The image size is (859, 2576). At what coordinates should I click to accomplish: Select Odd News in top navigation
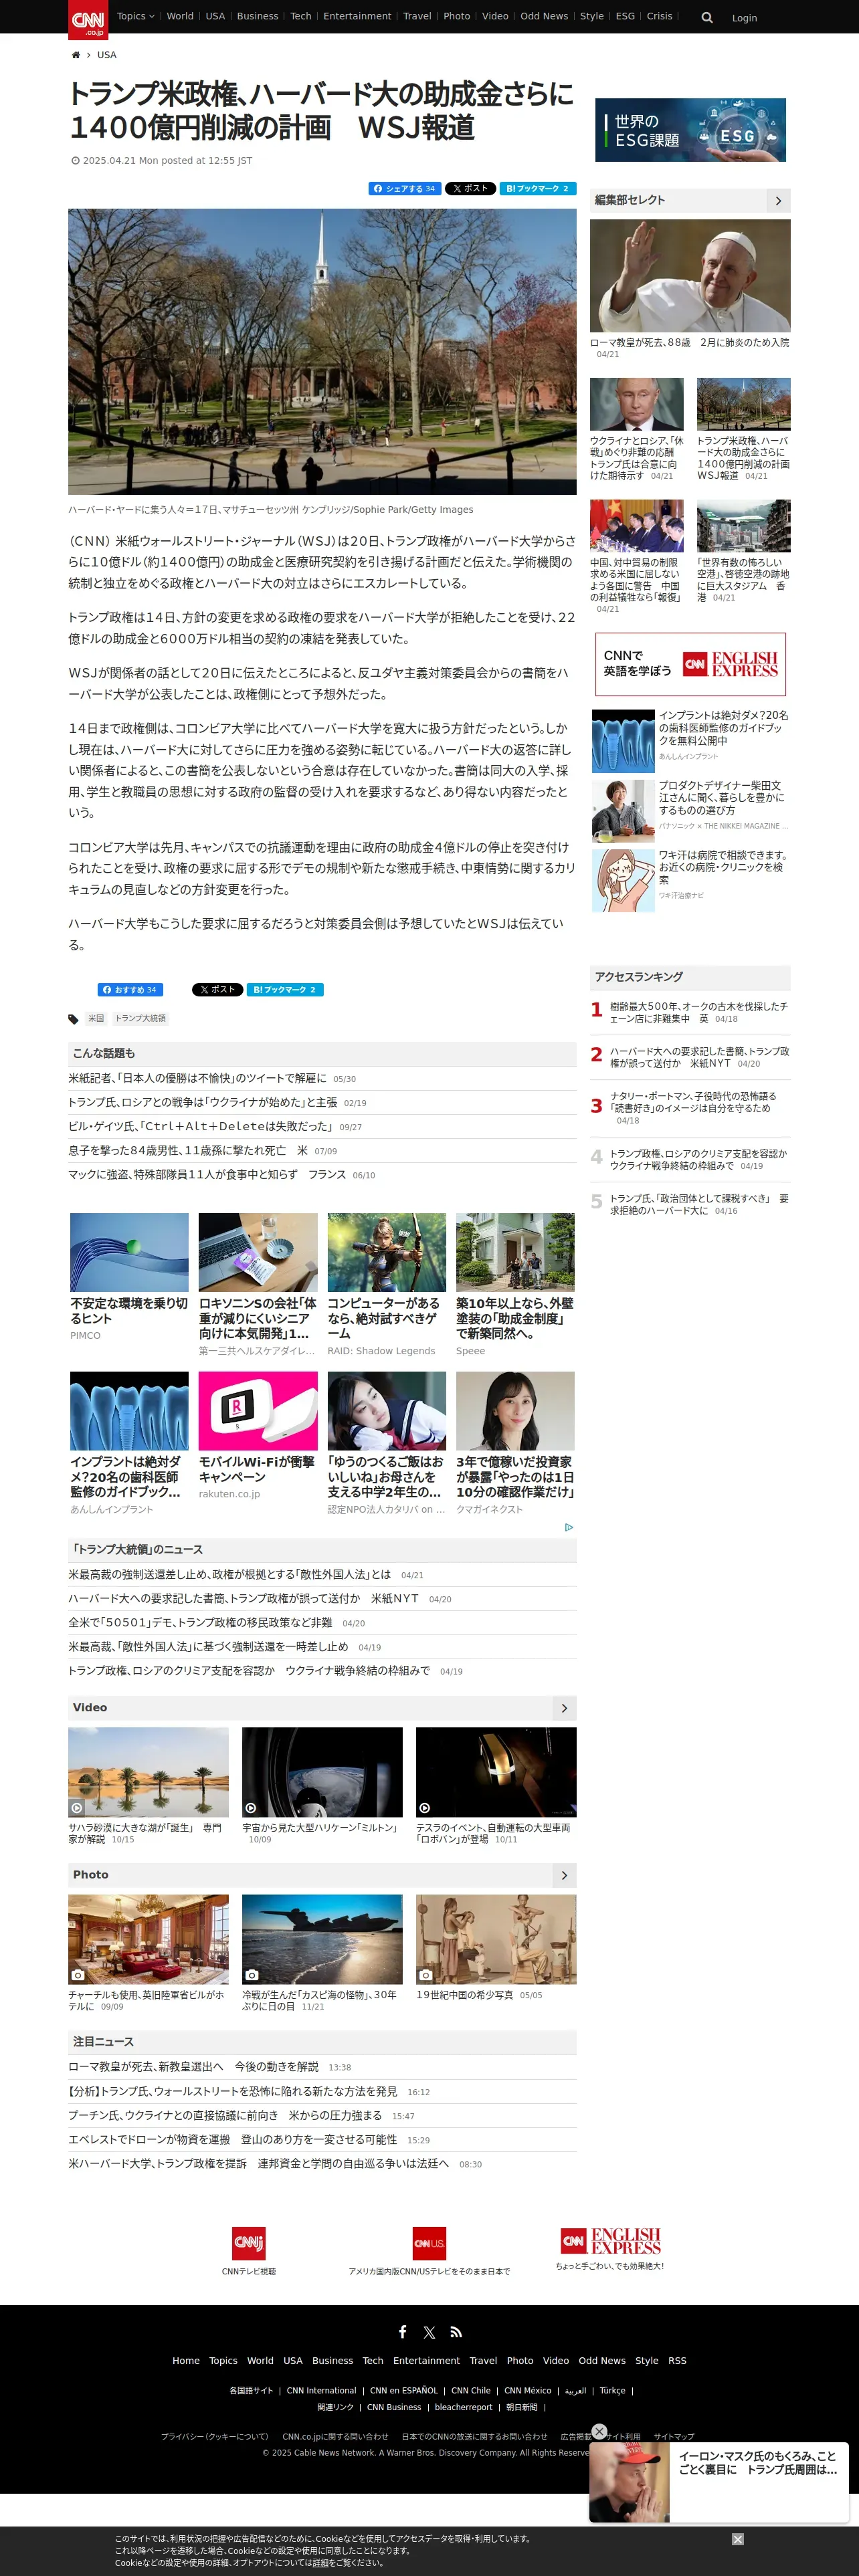544,16
